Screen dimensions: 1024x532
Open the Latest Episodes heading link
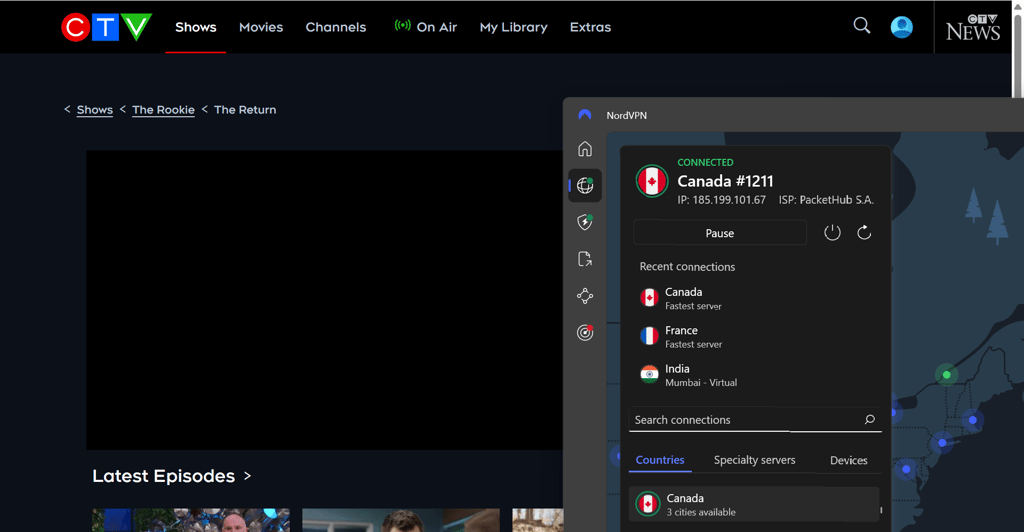pyautogui.click(x=163, y=476)
